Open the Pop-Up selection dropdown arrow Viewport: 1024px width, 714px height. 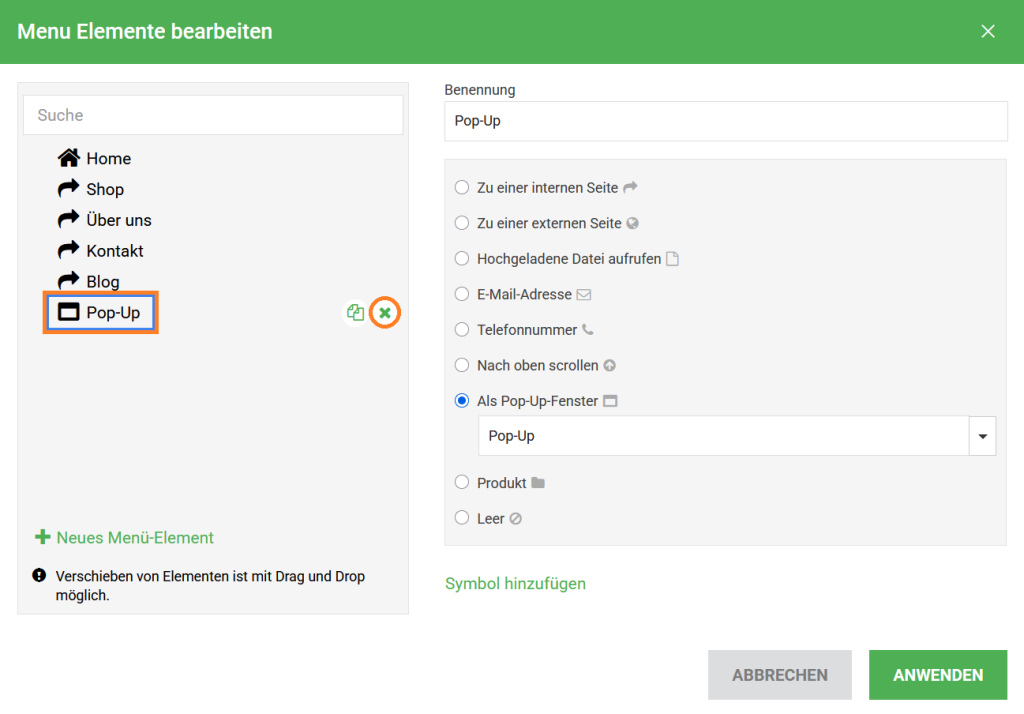tap(982, 436)
